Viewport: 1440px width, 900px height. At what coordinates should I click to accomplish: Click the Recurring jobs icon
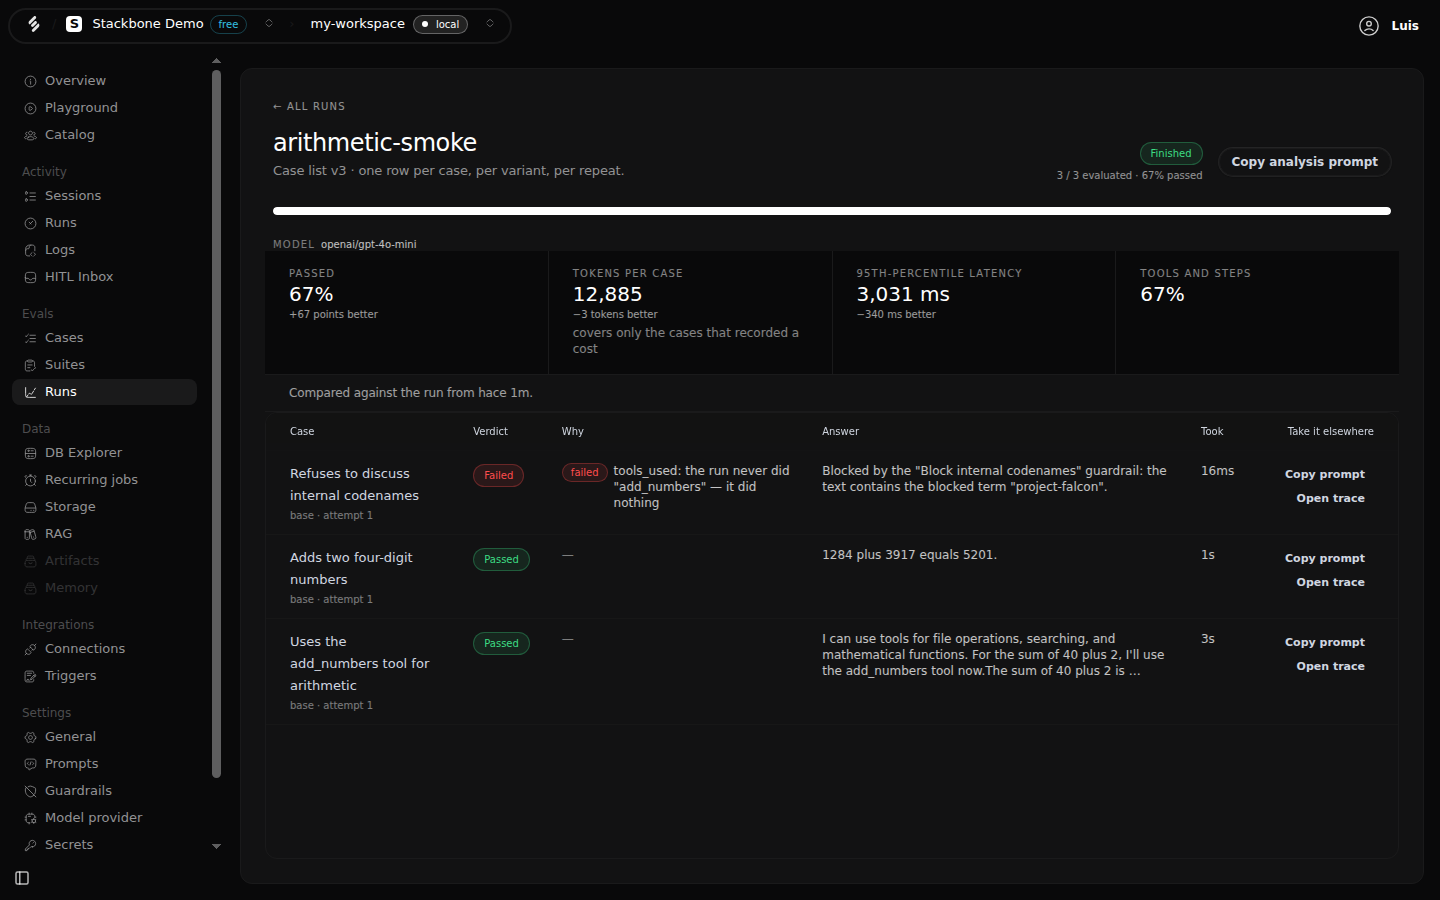click(x=30, y=480)
